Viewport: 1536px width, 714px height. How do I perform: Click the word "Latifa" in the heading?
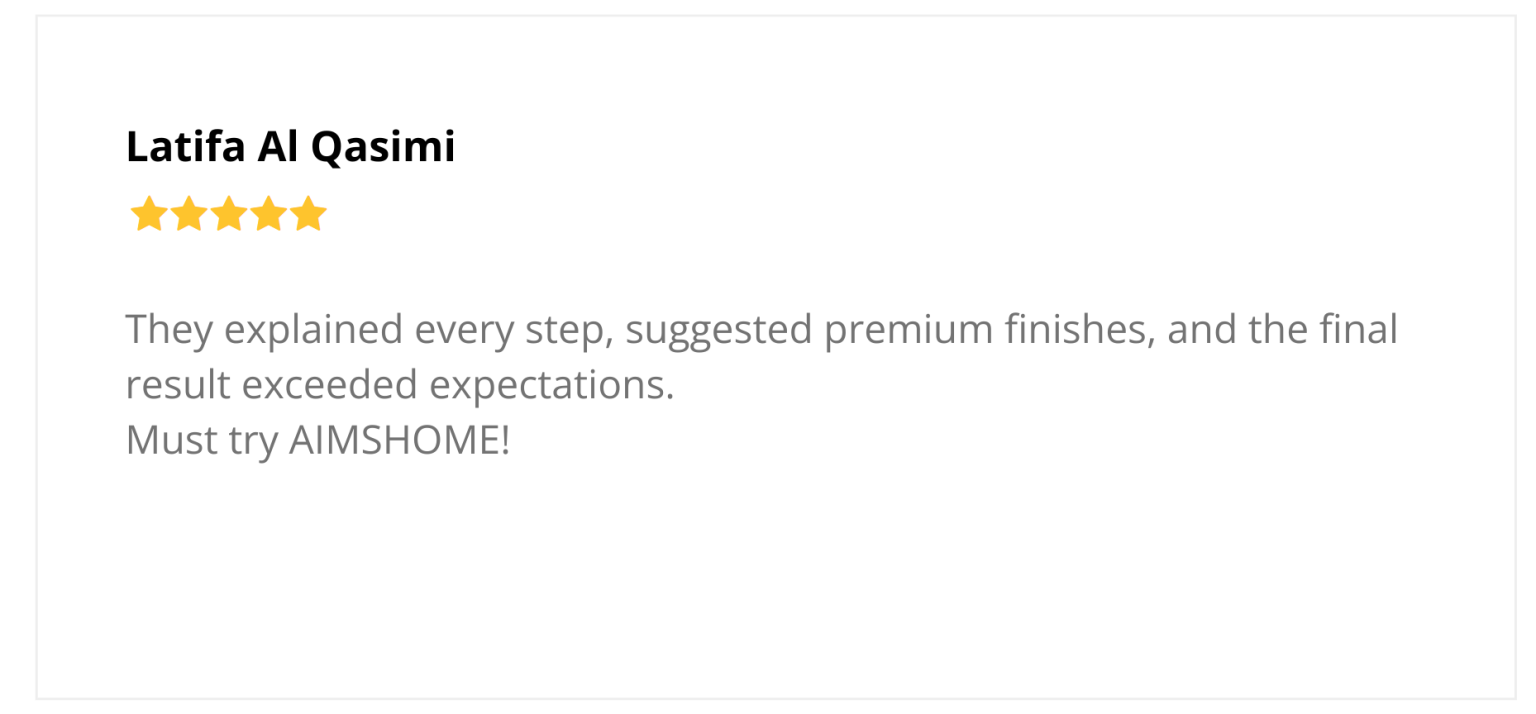pos(185,147)
